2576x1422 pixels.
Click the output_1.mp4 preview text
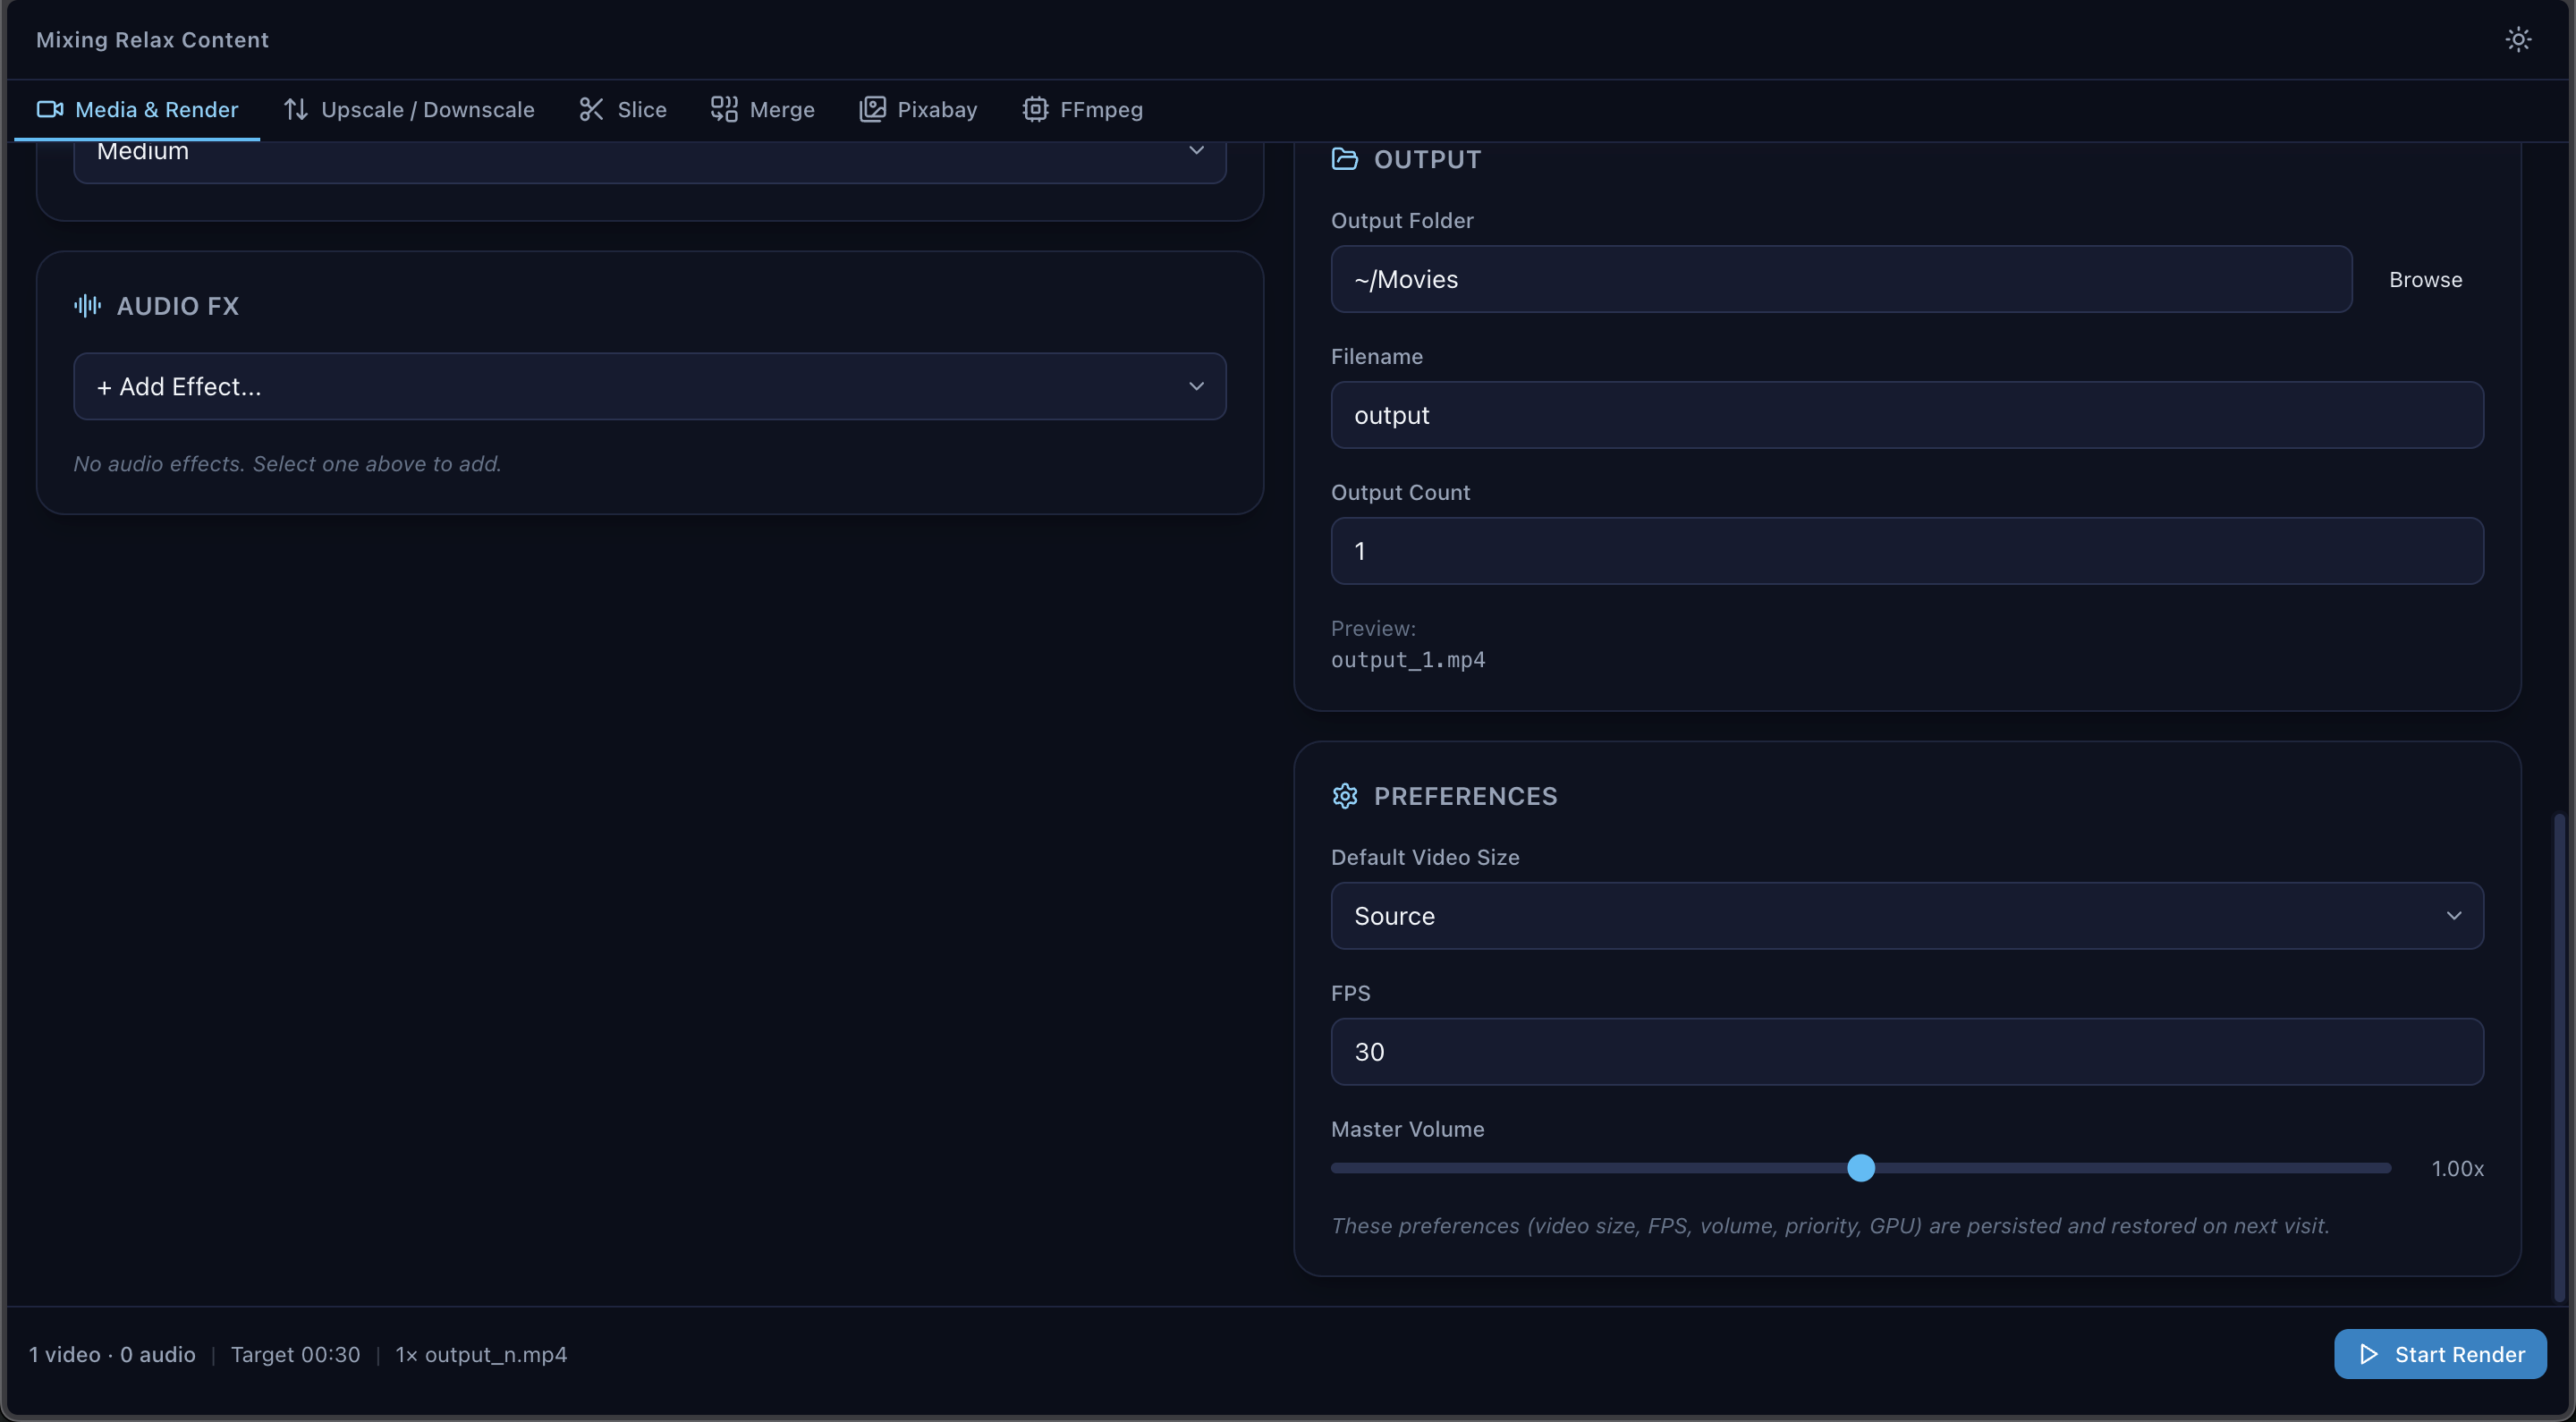tap(1407, 660)
